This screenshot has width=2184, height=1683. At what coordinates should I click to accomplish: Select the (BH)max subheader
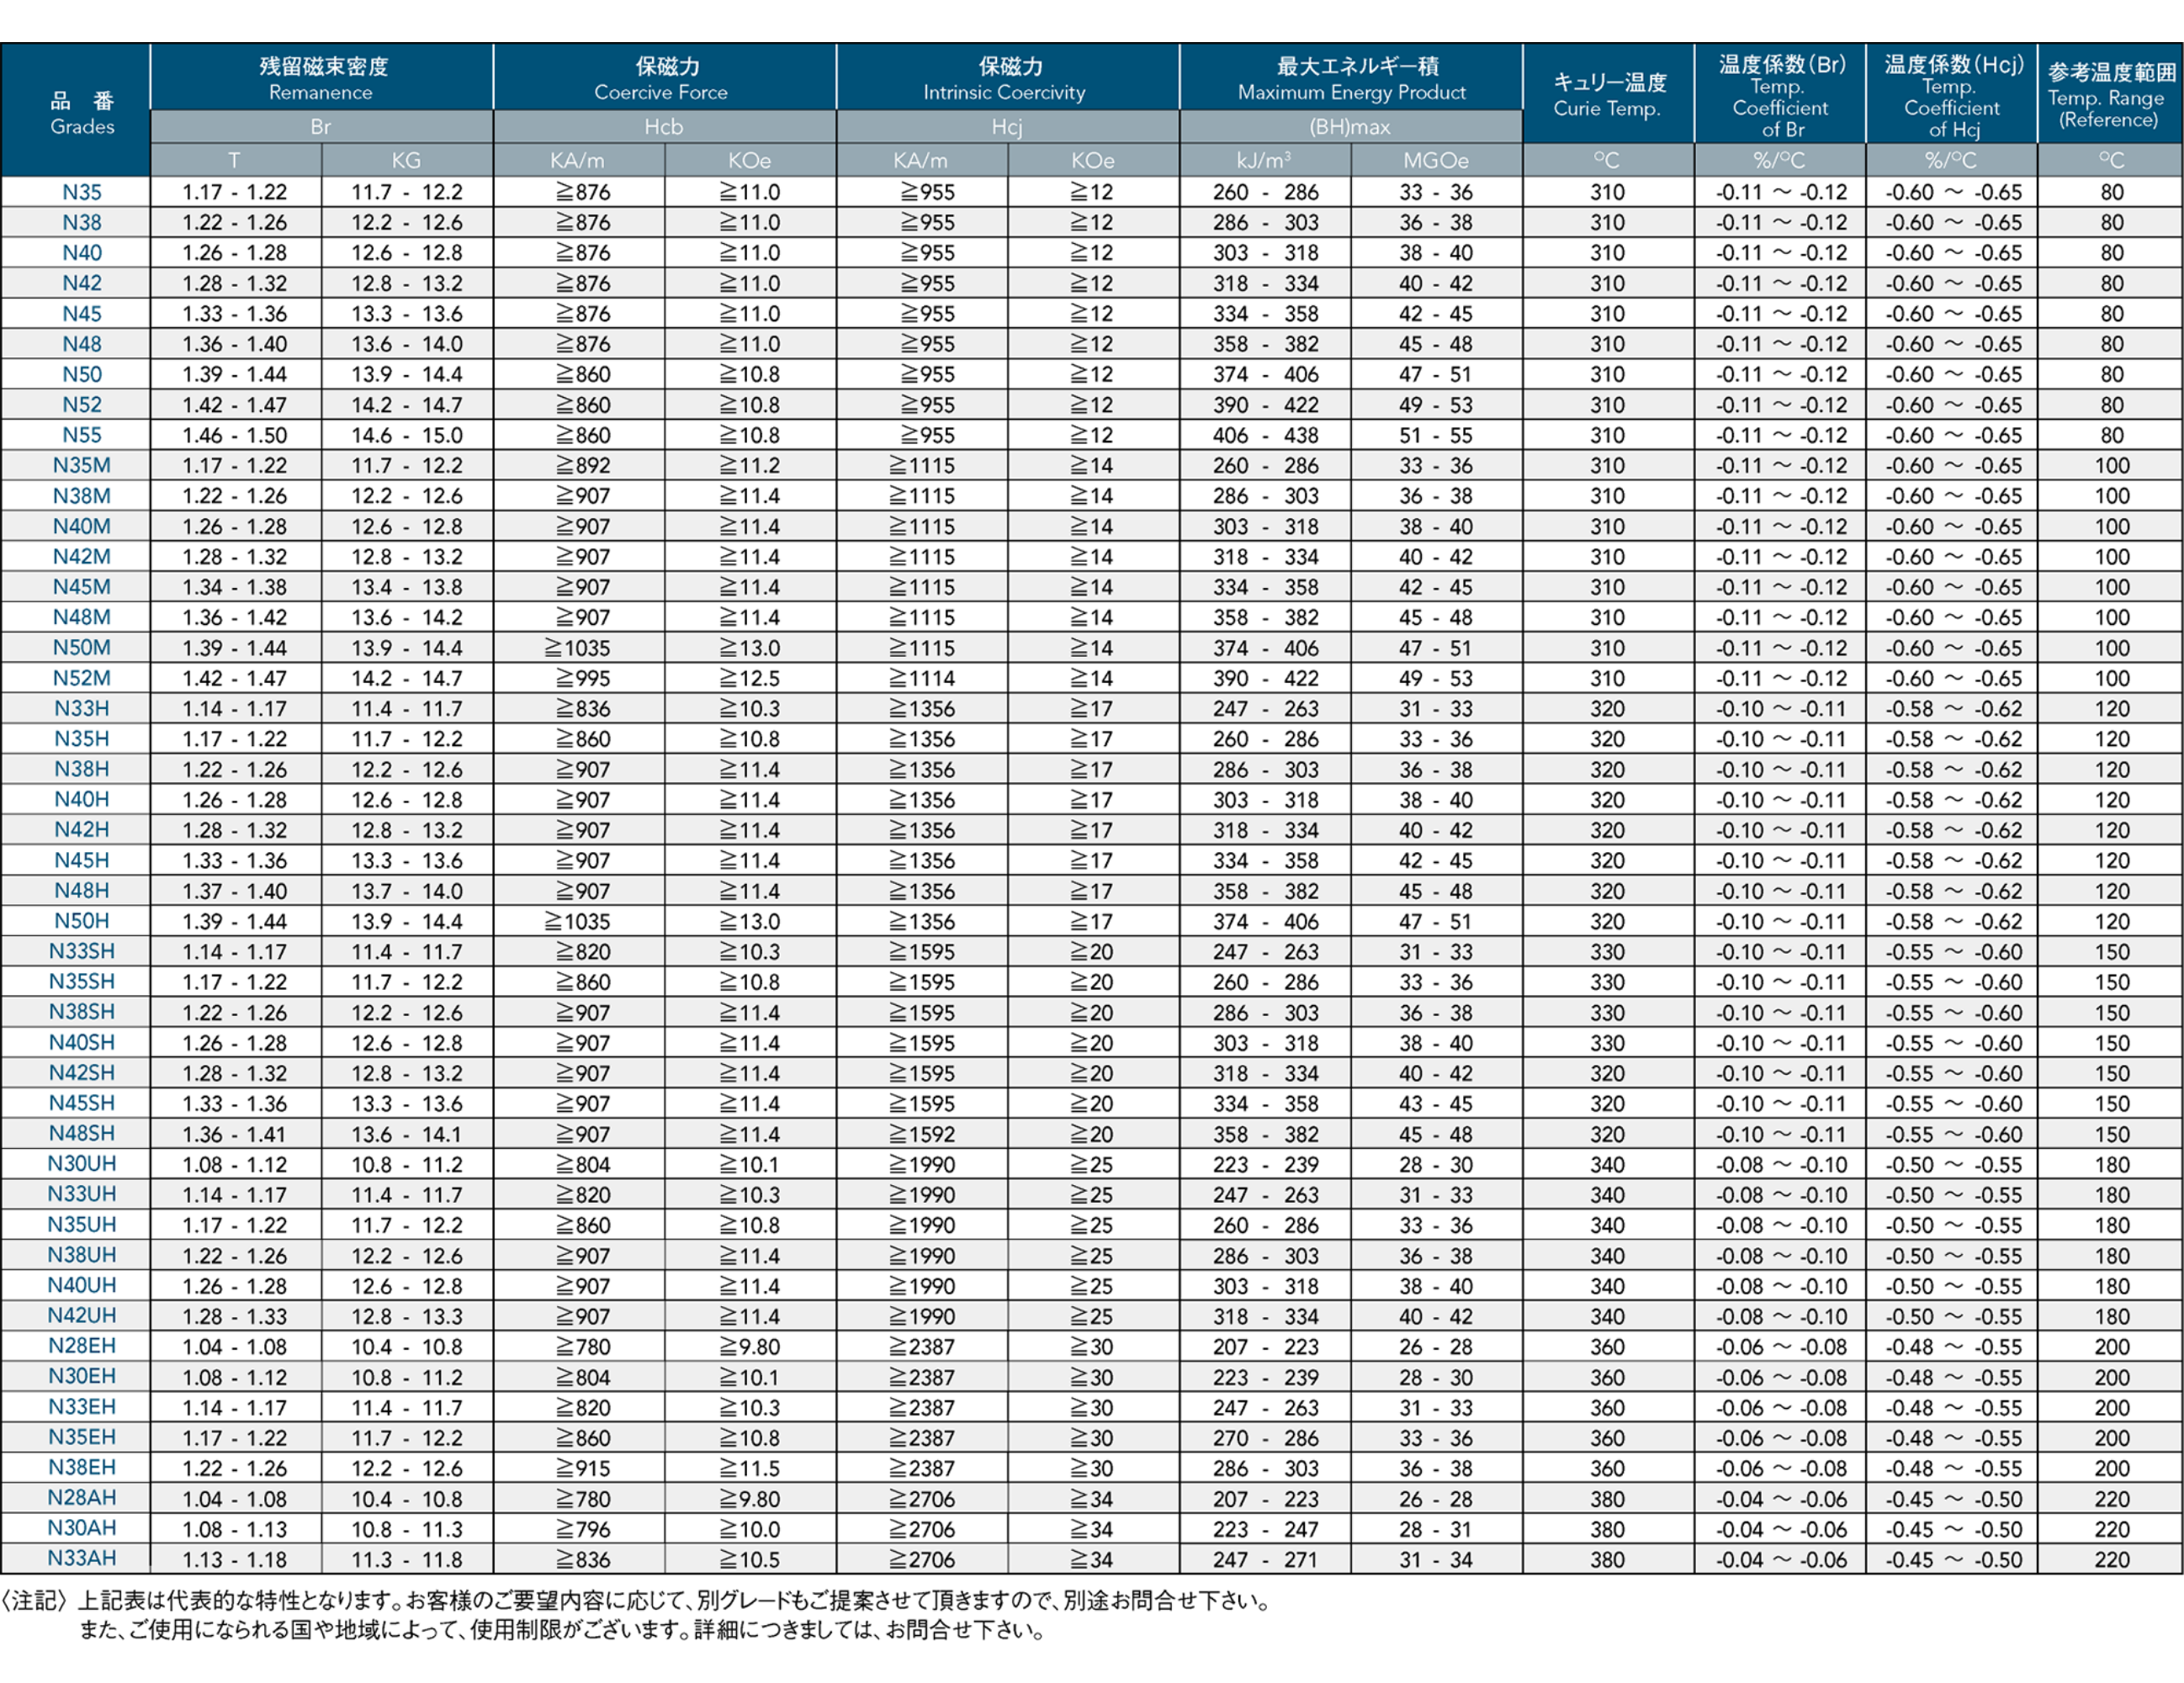(1351, 127)
